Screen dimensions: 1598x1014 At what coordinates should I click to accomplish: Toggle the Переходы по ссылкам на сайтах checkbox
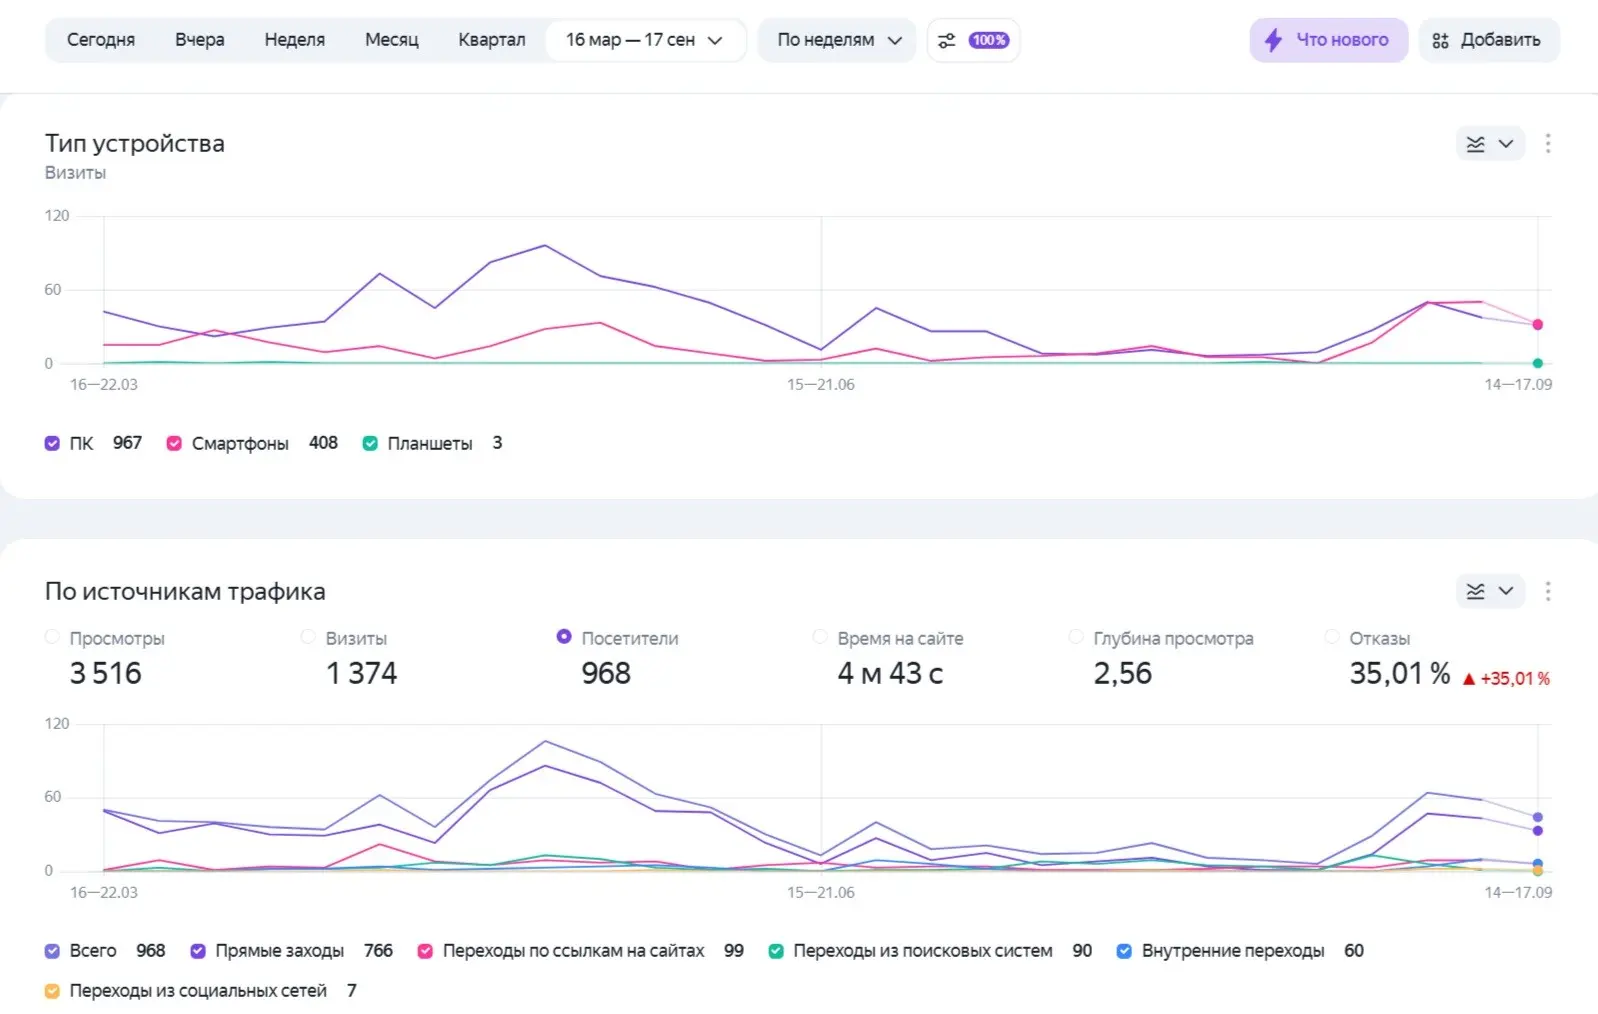tap(425, 951)
